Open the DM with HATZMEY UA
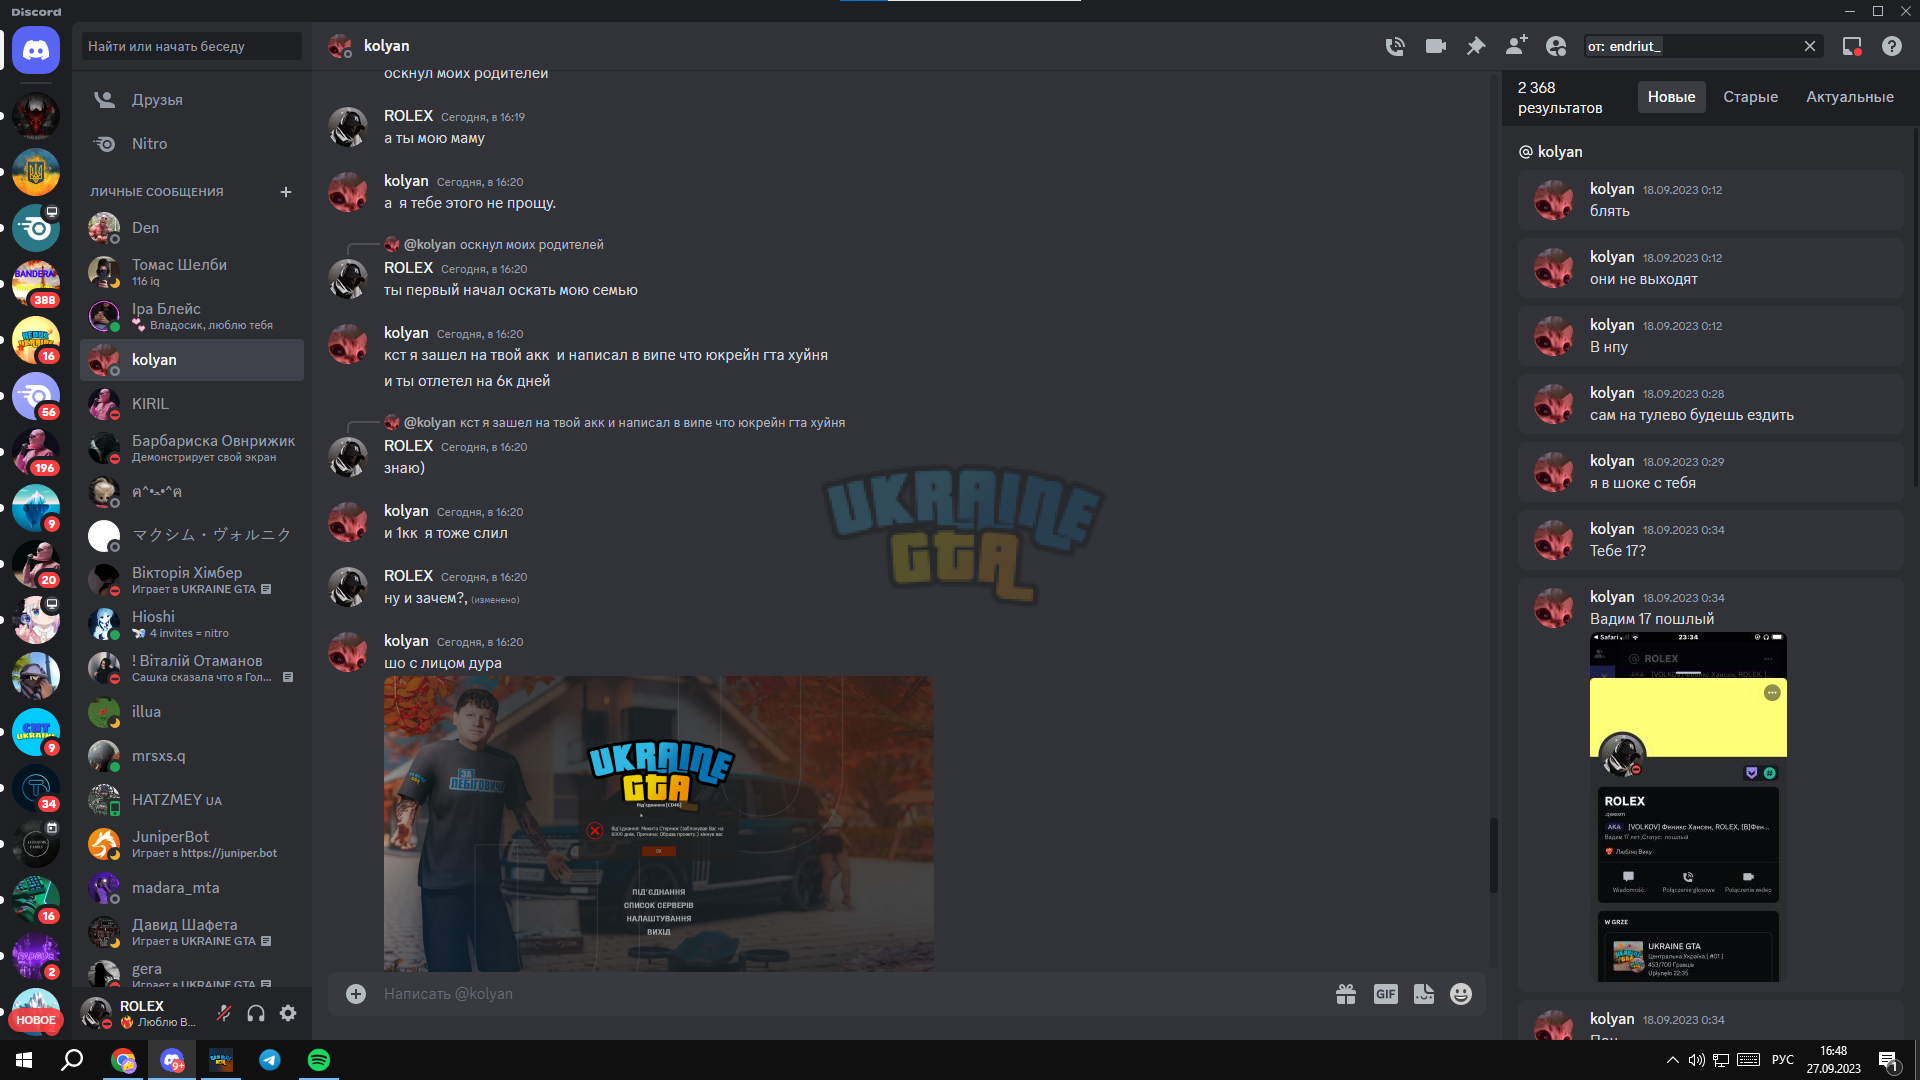Image resolution: width=1920 pixels, height=1080 pixels. coord(192,800)
